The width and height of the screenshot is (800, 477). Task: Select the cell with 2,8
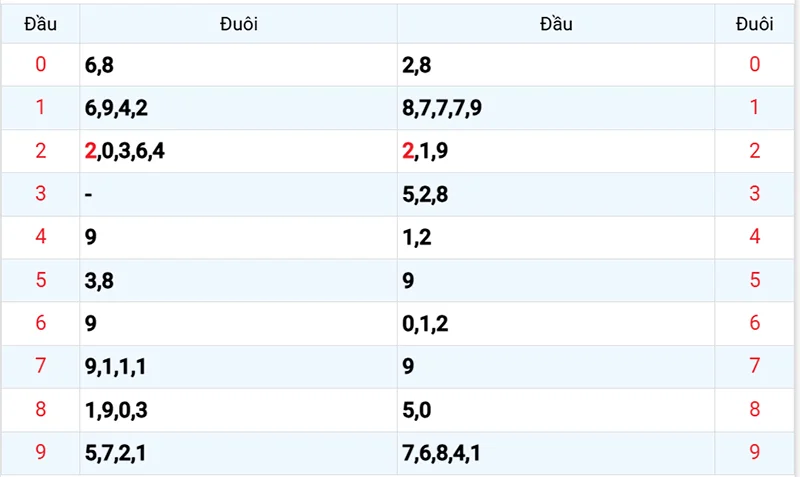[x=417, y=65]
